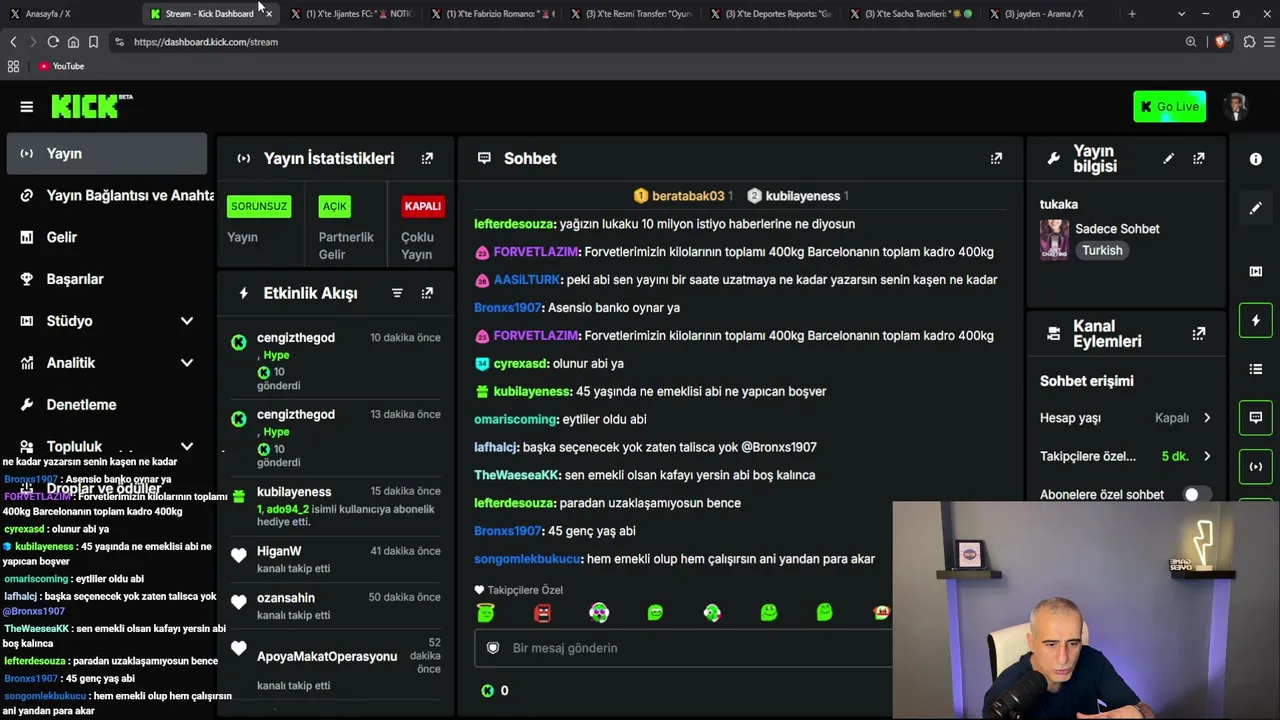Image resolution: width=1280 pixels, height=720 pixels.
Task: Open Yayın Bağlantısı ve Anahtarı in the sidebar
Action: pyautogui.click(x=107, y=196)
